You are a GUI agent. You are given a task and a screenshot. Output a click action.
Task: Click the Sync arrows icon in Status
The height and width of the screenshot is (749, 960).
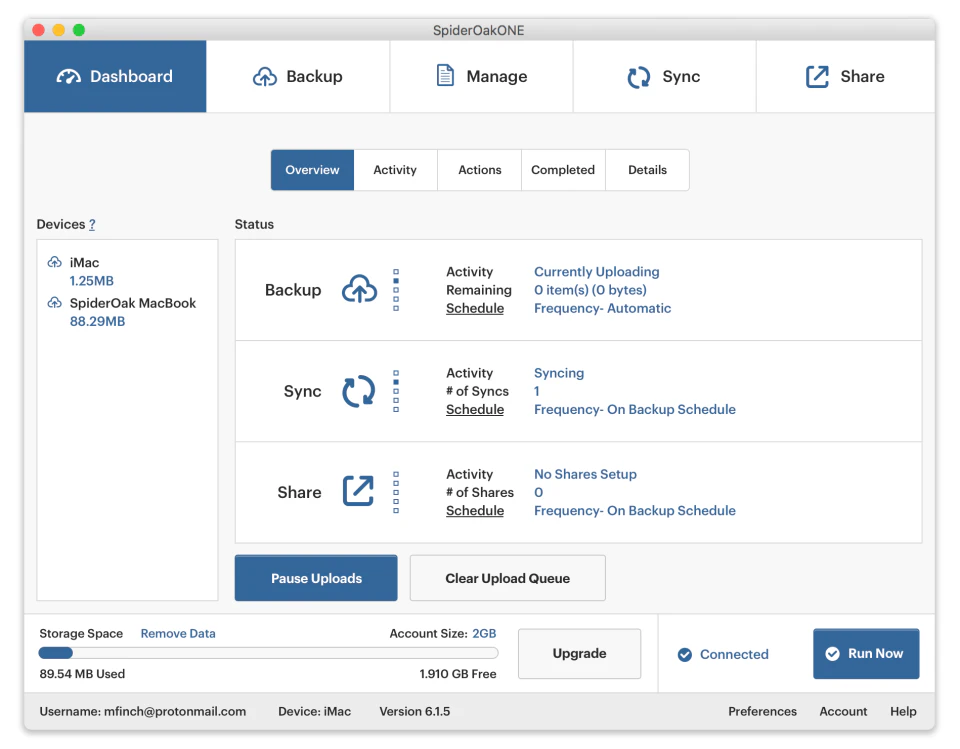point(359,391)
